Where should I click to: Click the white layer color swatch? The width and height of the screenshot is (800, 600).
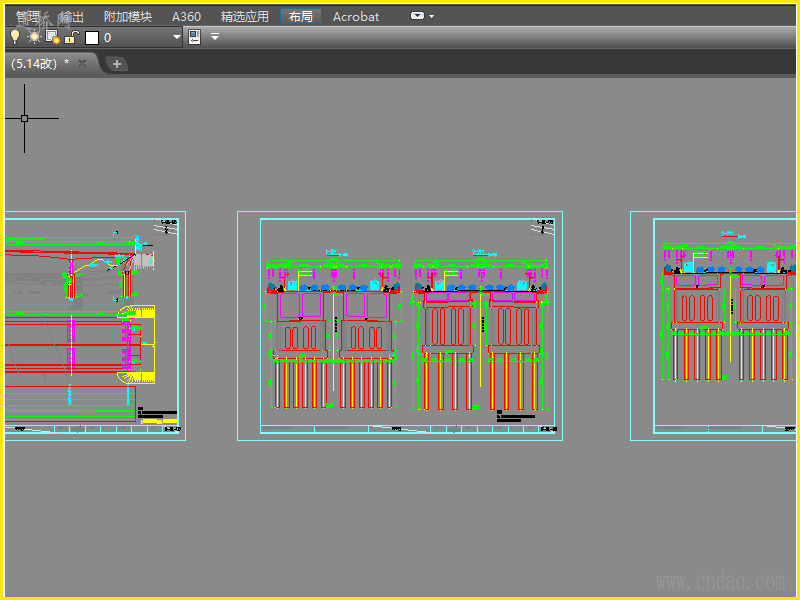pyautogui.click(x=92, y=38)
